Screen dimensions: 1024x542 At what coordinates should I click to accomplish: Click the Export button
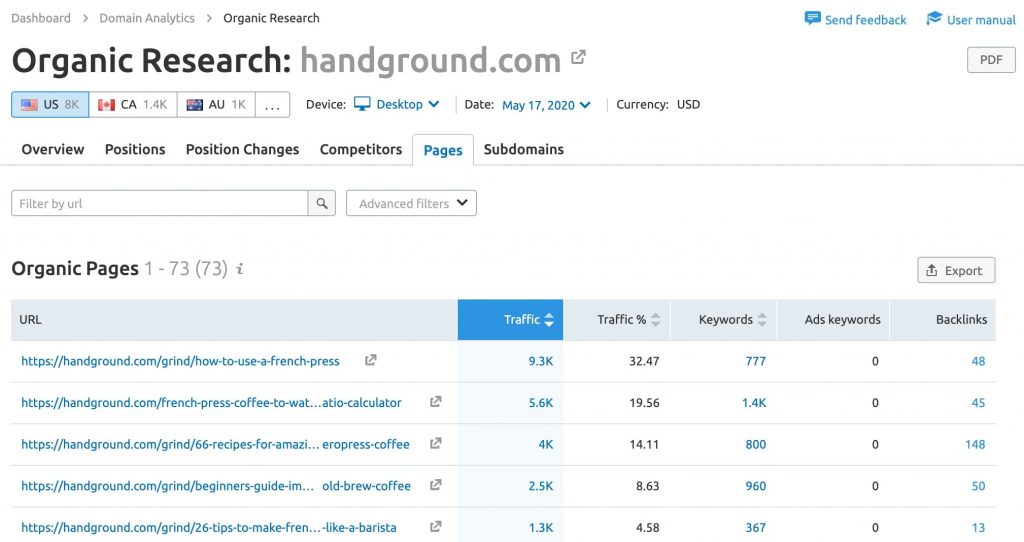tap(956, 270)
